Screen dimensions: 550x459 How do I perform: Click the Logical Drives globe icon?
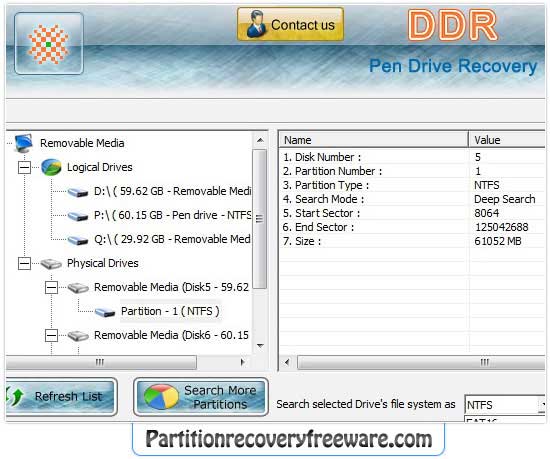pyautogui.click(x=51, y=167)
